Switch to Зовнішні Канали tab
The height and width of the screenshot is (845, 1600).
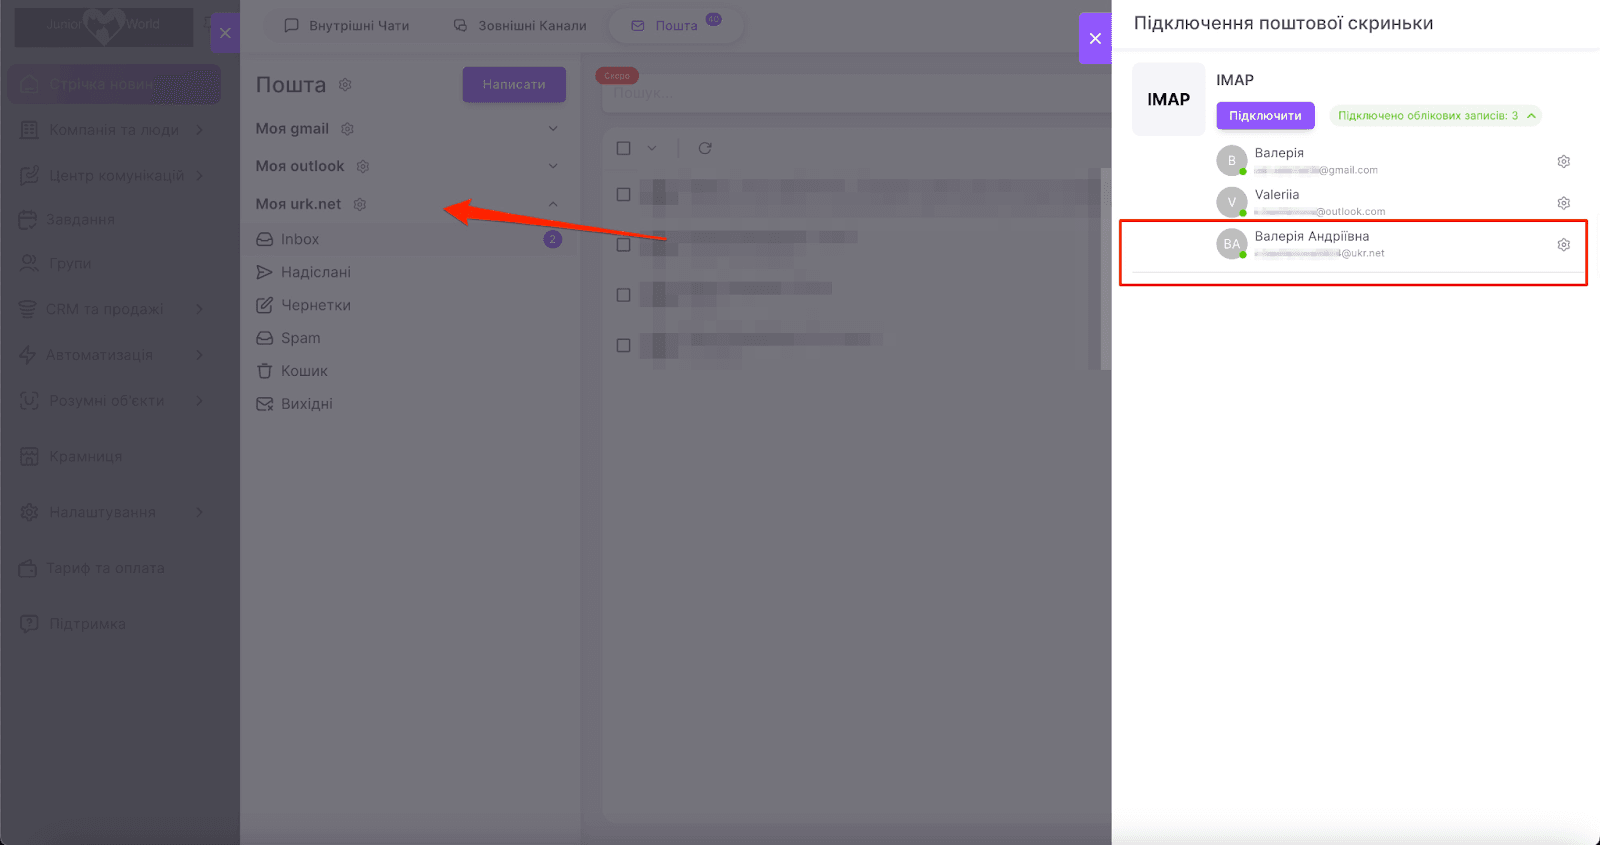pyautogui.click(x=520, y=26)
